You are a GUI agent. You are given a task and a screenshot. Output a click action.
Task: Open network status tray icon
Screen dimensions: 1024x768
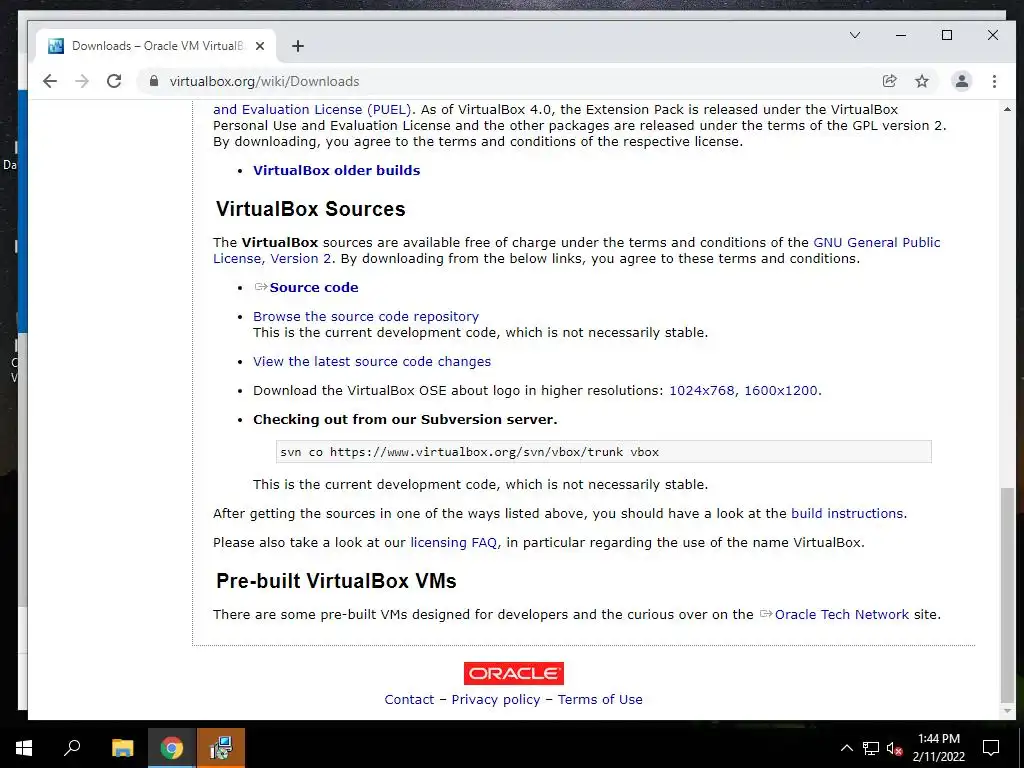[x=871, y=748]
